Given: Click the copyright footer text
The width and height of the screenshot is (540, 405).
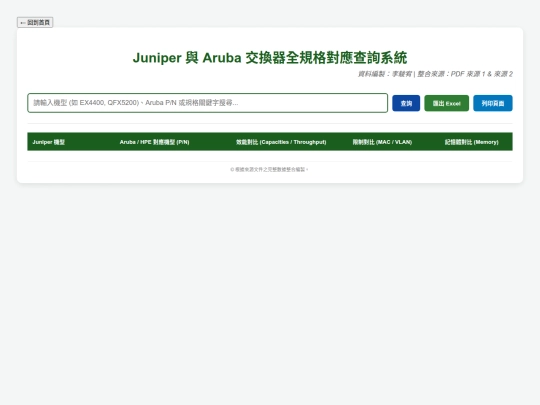Looking at the screenshot, I should pyautogui.click(x=269, y=169).
